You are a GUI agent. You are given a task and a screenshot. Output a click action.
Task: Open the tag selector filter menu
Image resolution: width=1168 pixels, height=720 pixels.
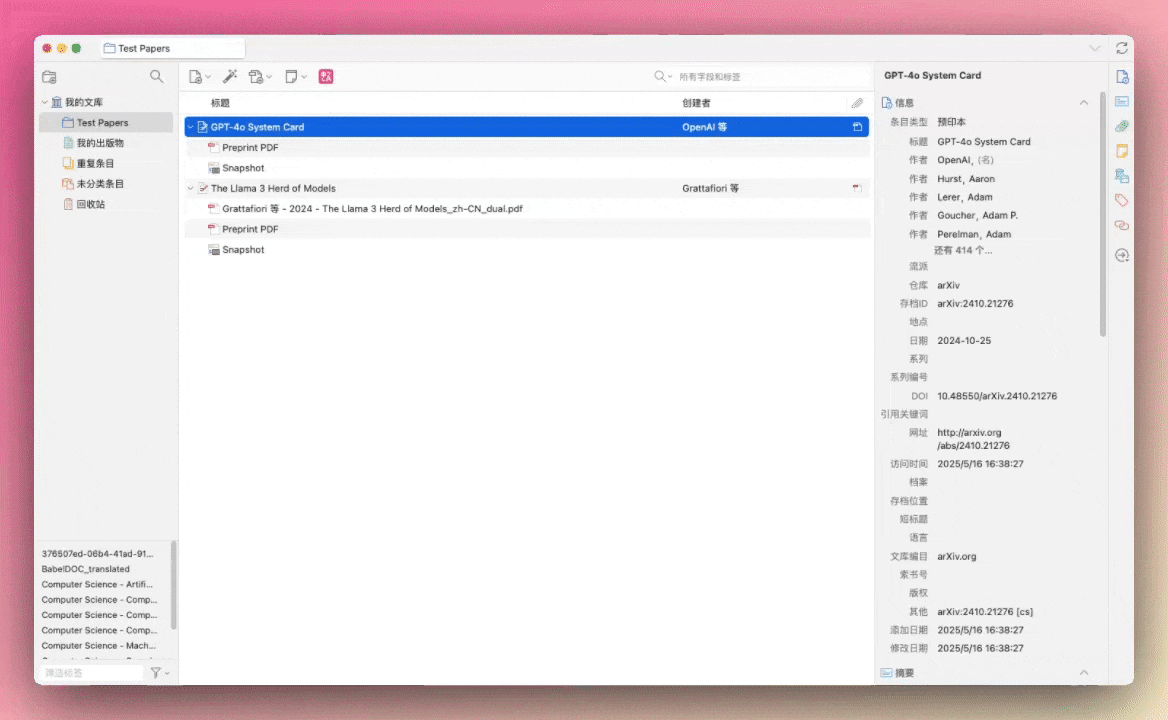tap(159, 673)
